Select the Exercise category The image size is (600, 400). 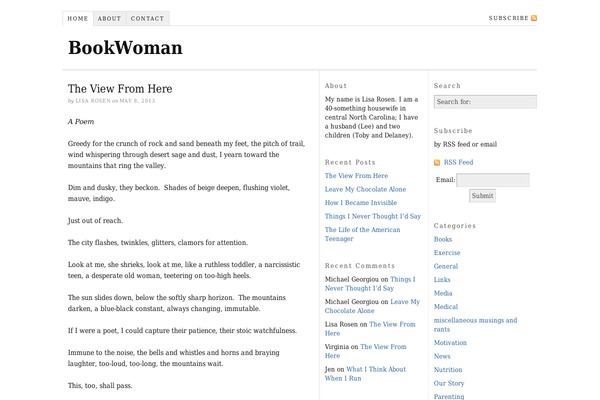click(447, 253)
